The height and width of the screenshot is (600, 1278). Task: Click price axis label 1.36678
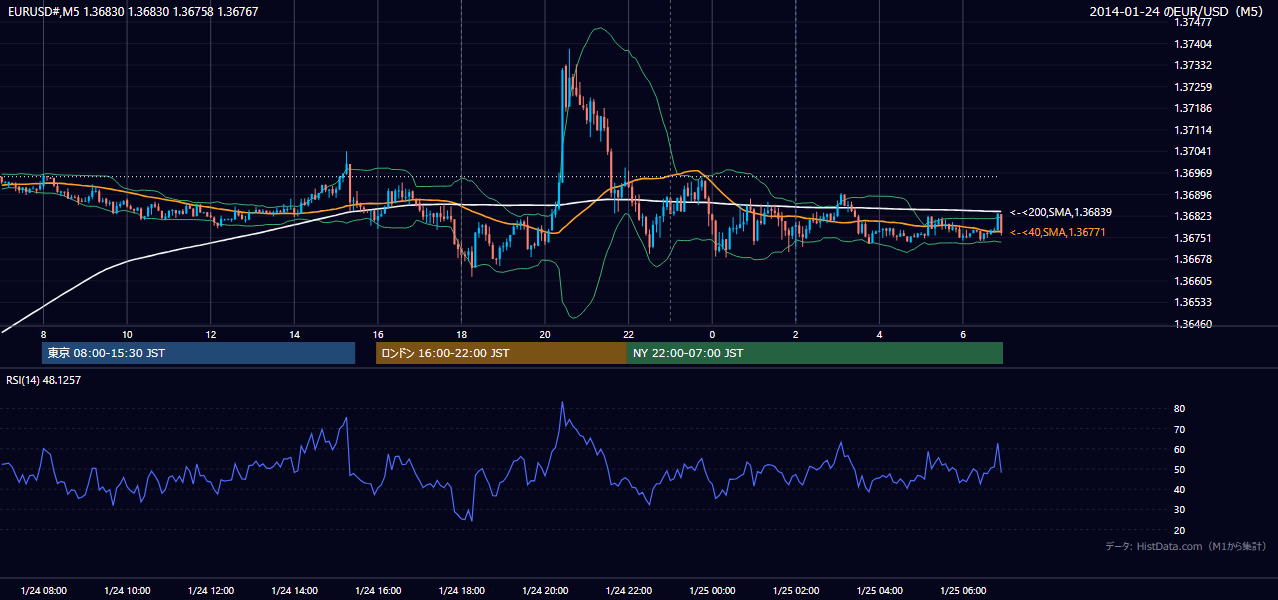[x=1193, y=259]
